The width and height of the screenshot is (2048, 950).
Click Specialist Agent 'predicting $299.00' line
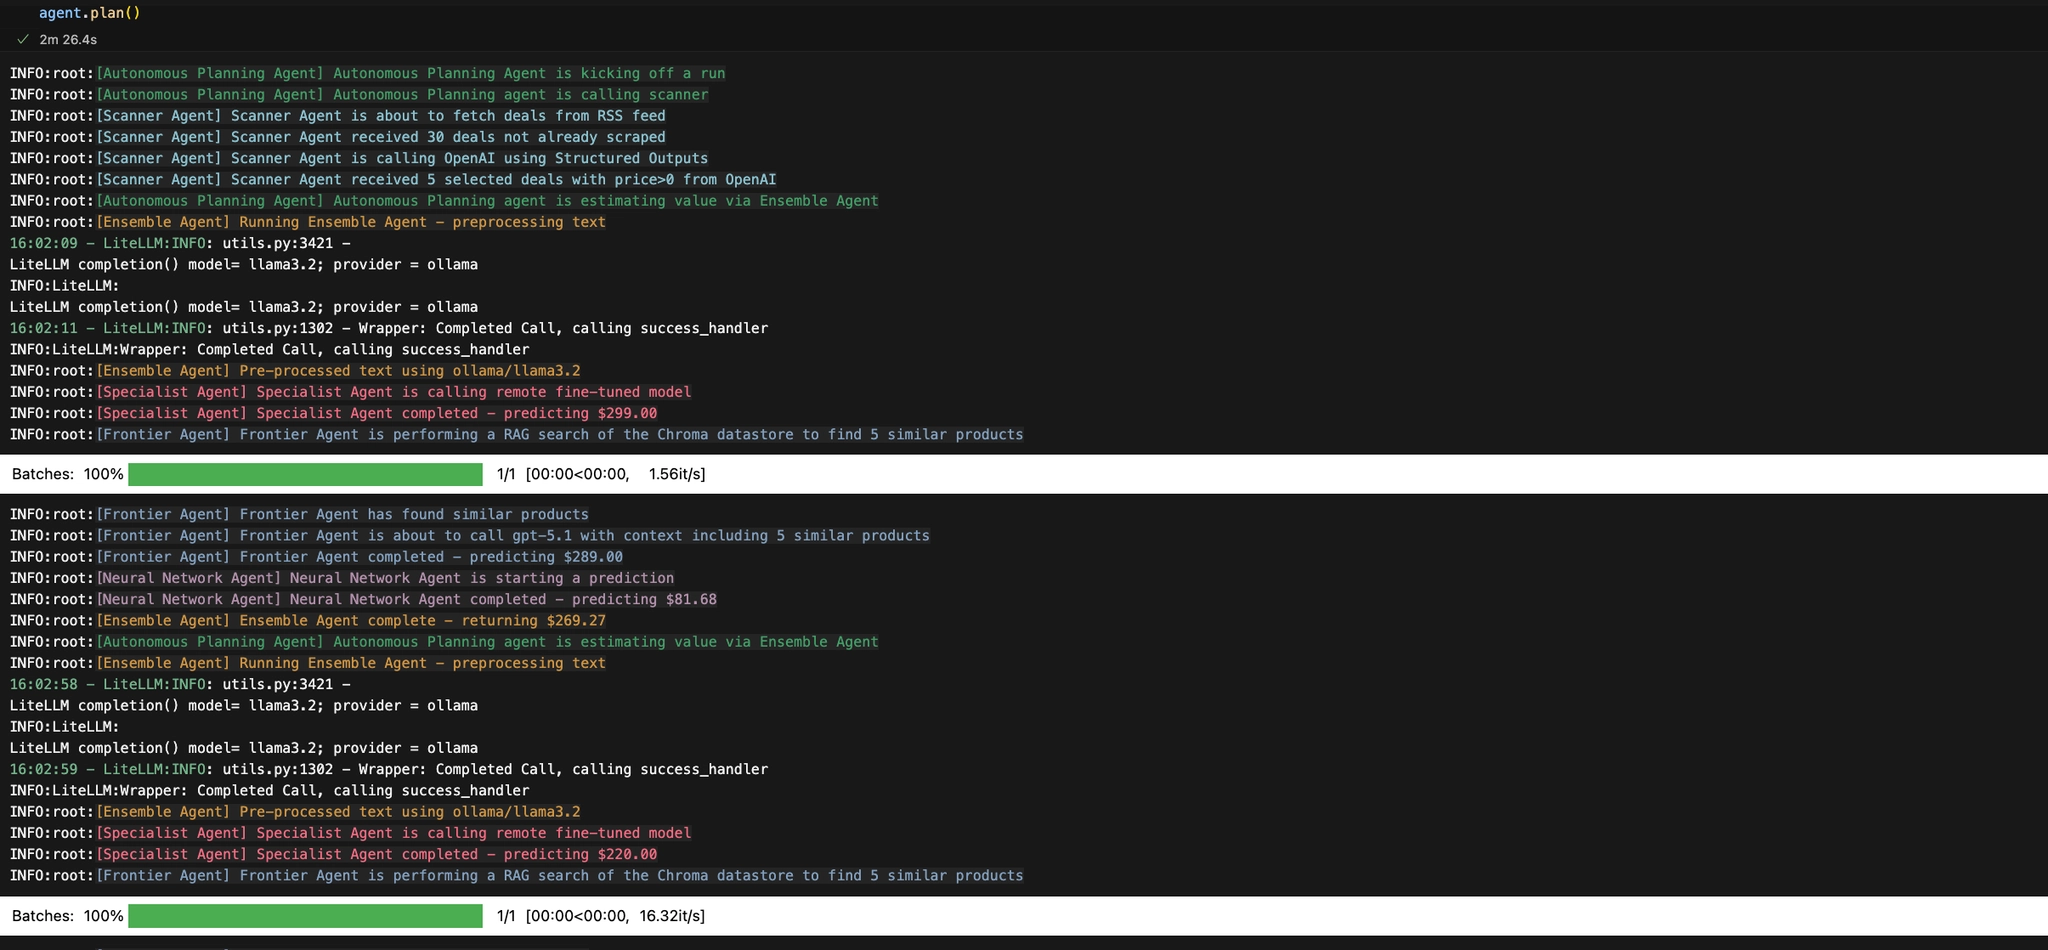[334, 413]
